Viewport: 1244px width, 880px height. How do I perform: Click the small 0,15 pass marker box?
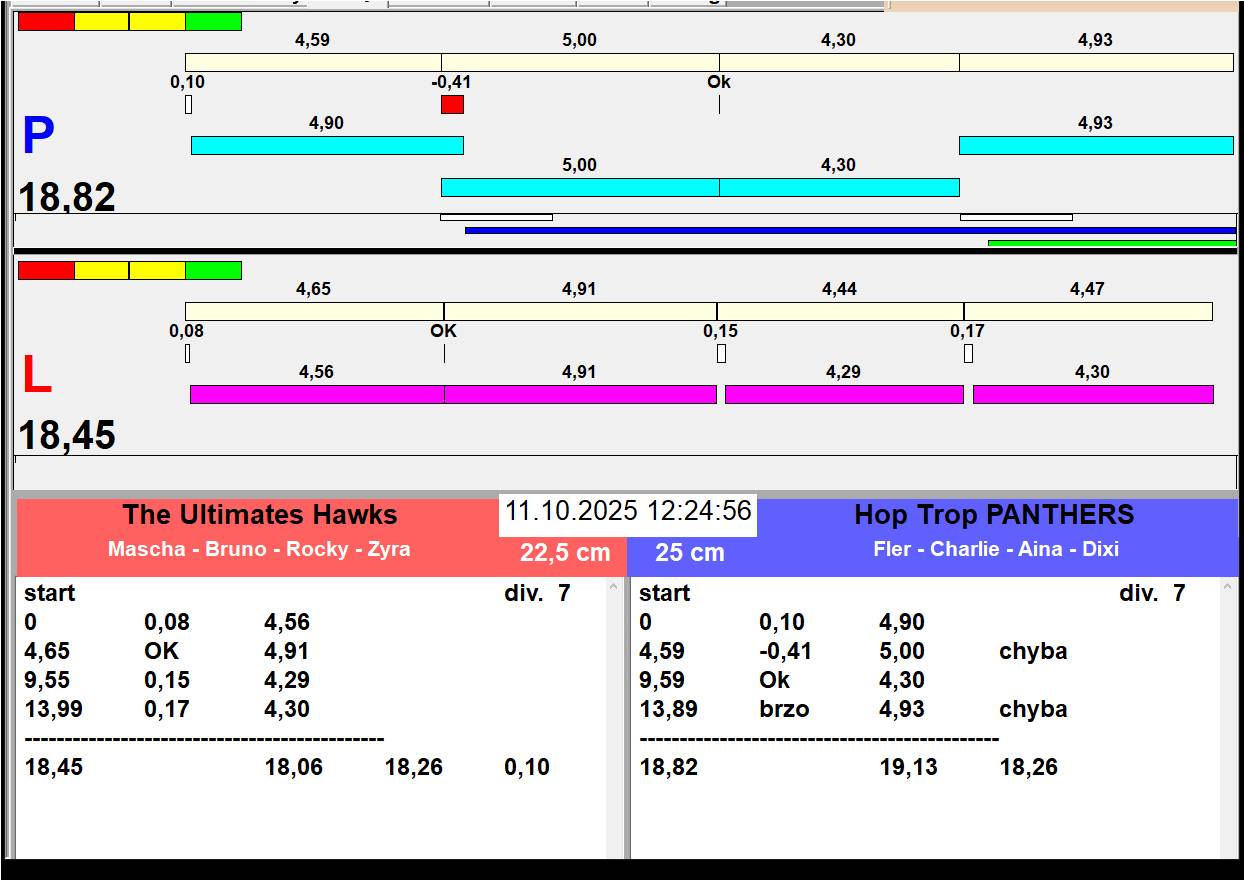(721, 353)
